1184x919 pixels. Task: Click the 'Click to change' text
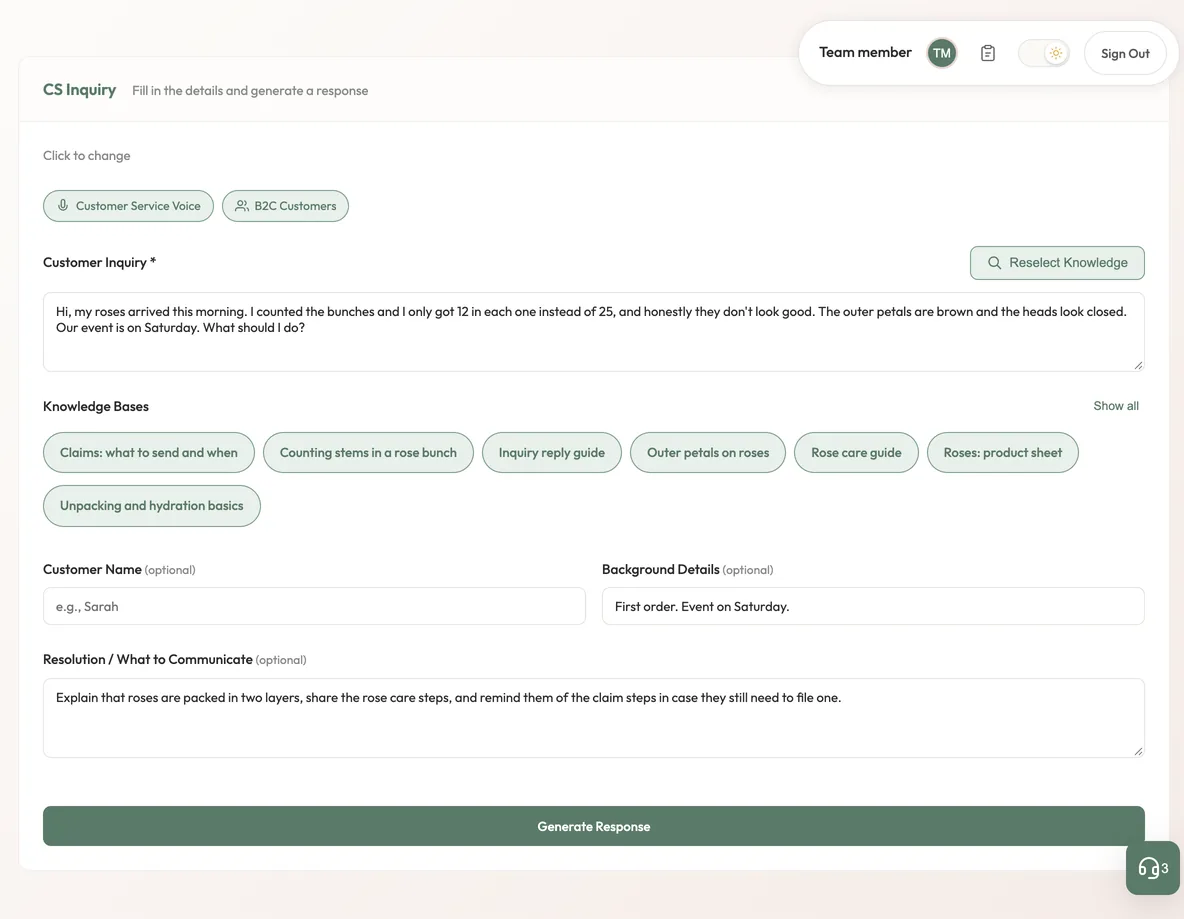(86, 156)
